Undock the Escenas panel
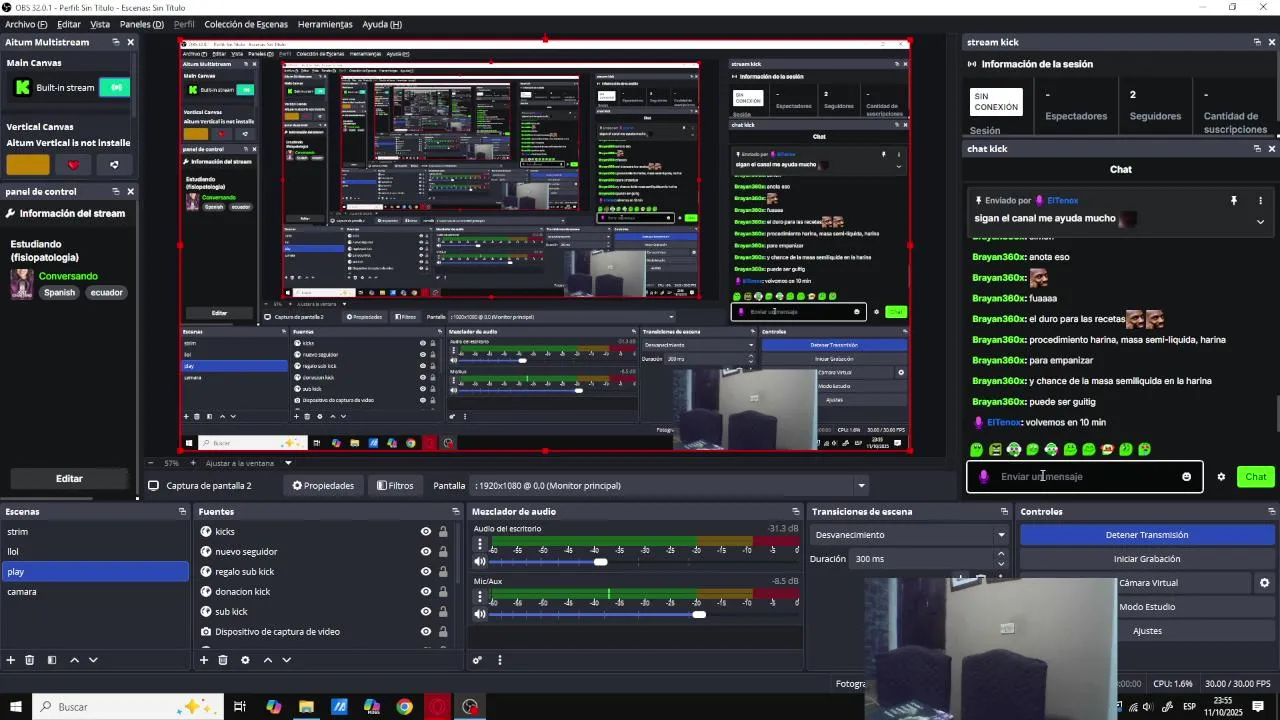This screenshot has height=720, width=1280. coord(182,512)
